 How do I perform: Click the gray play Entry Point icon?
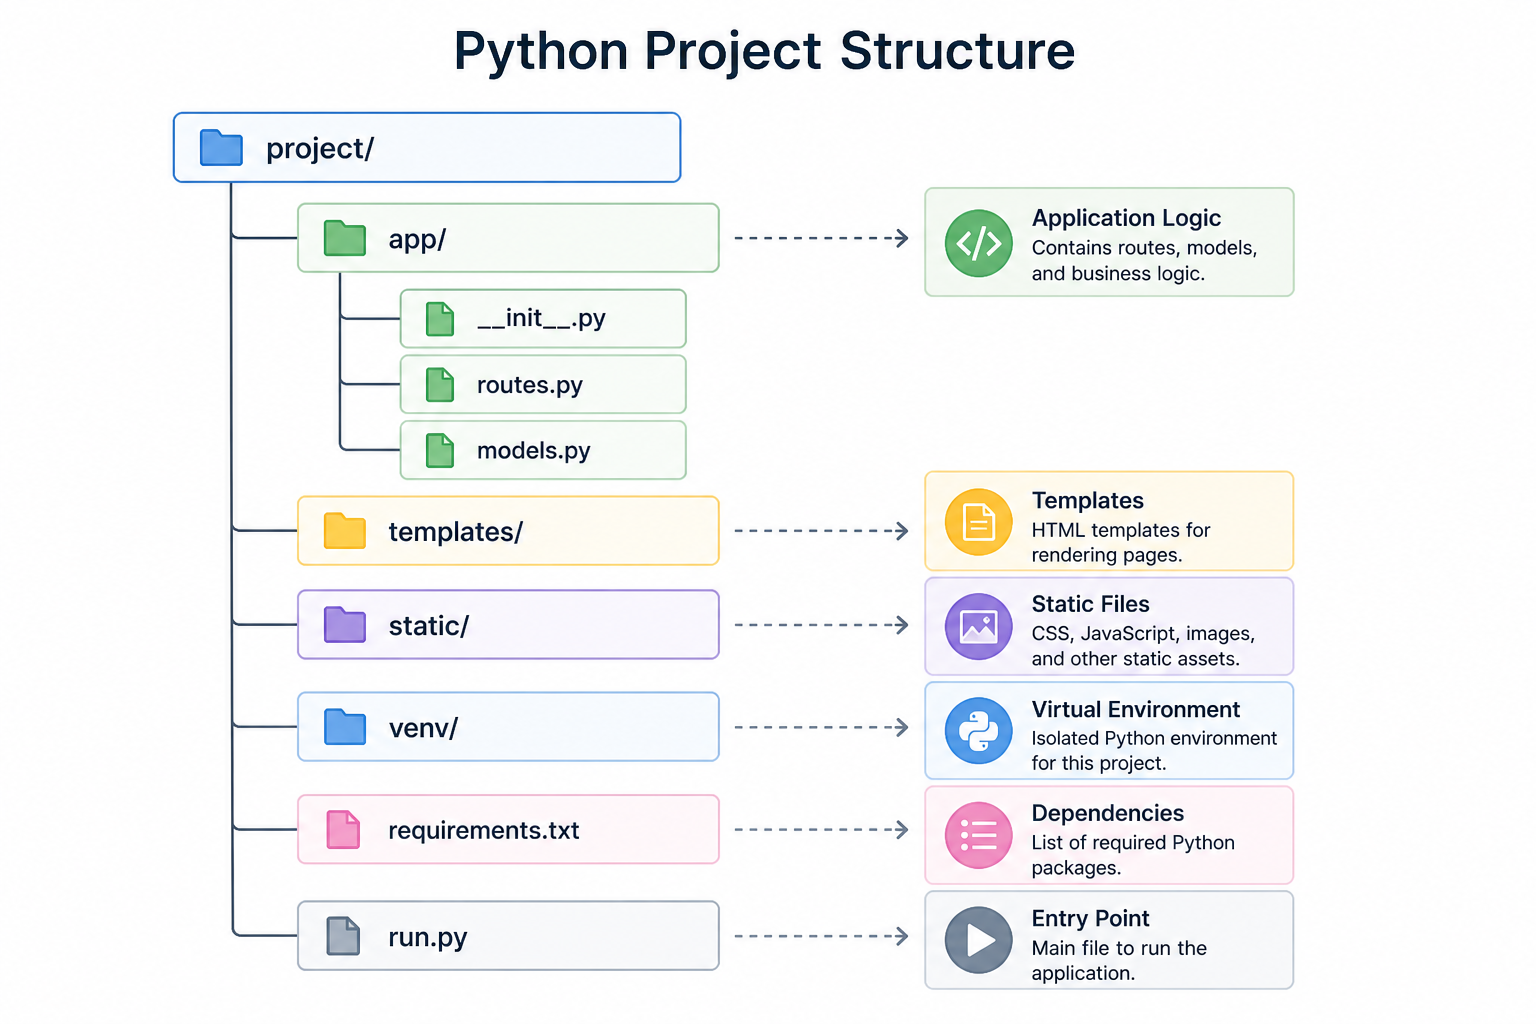(979, 940)
